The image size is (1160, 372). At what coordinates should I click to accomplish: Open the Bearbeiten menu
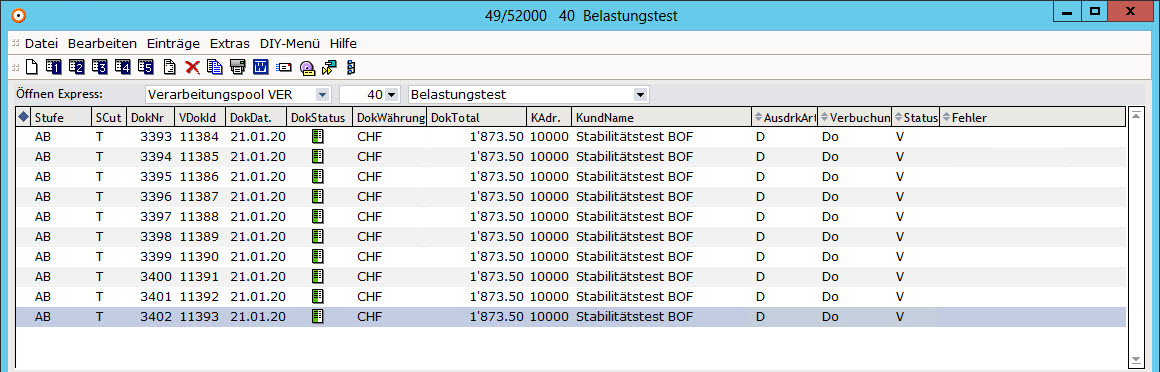coord(102,43)
